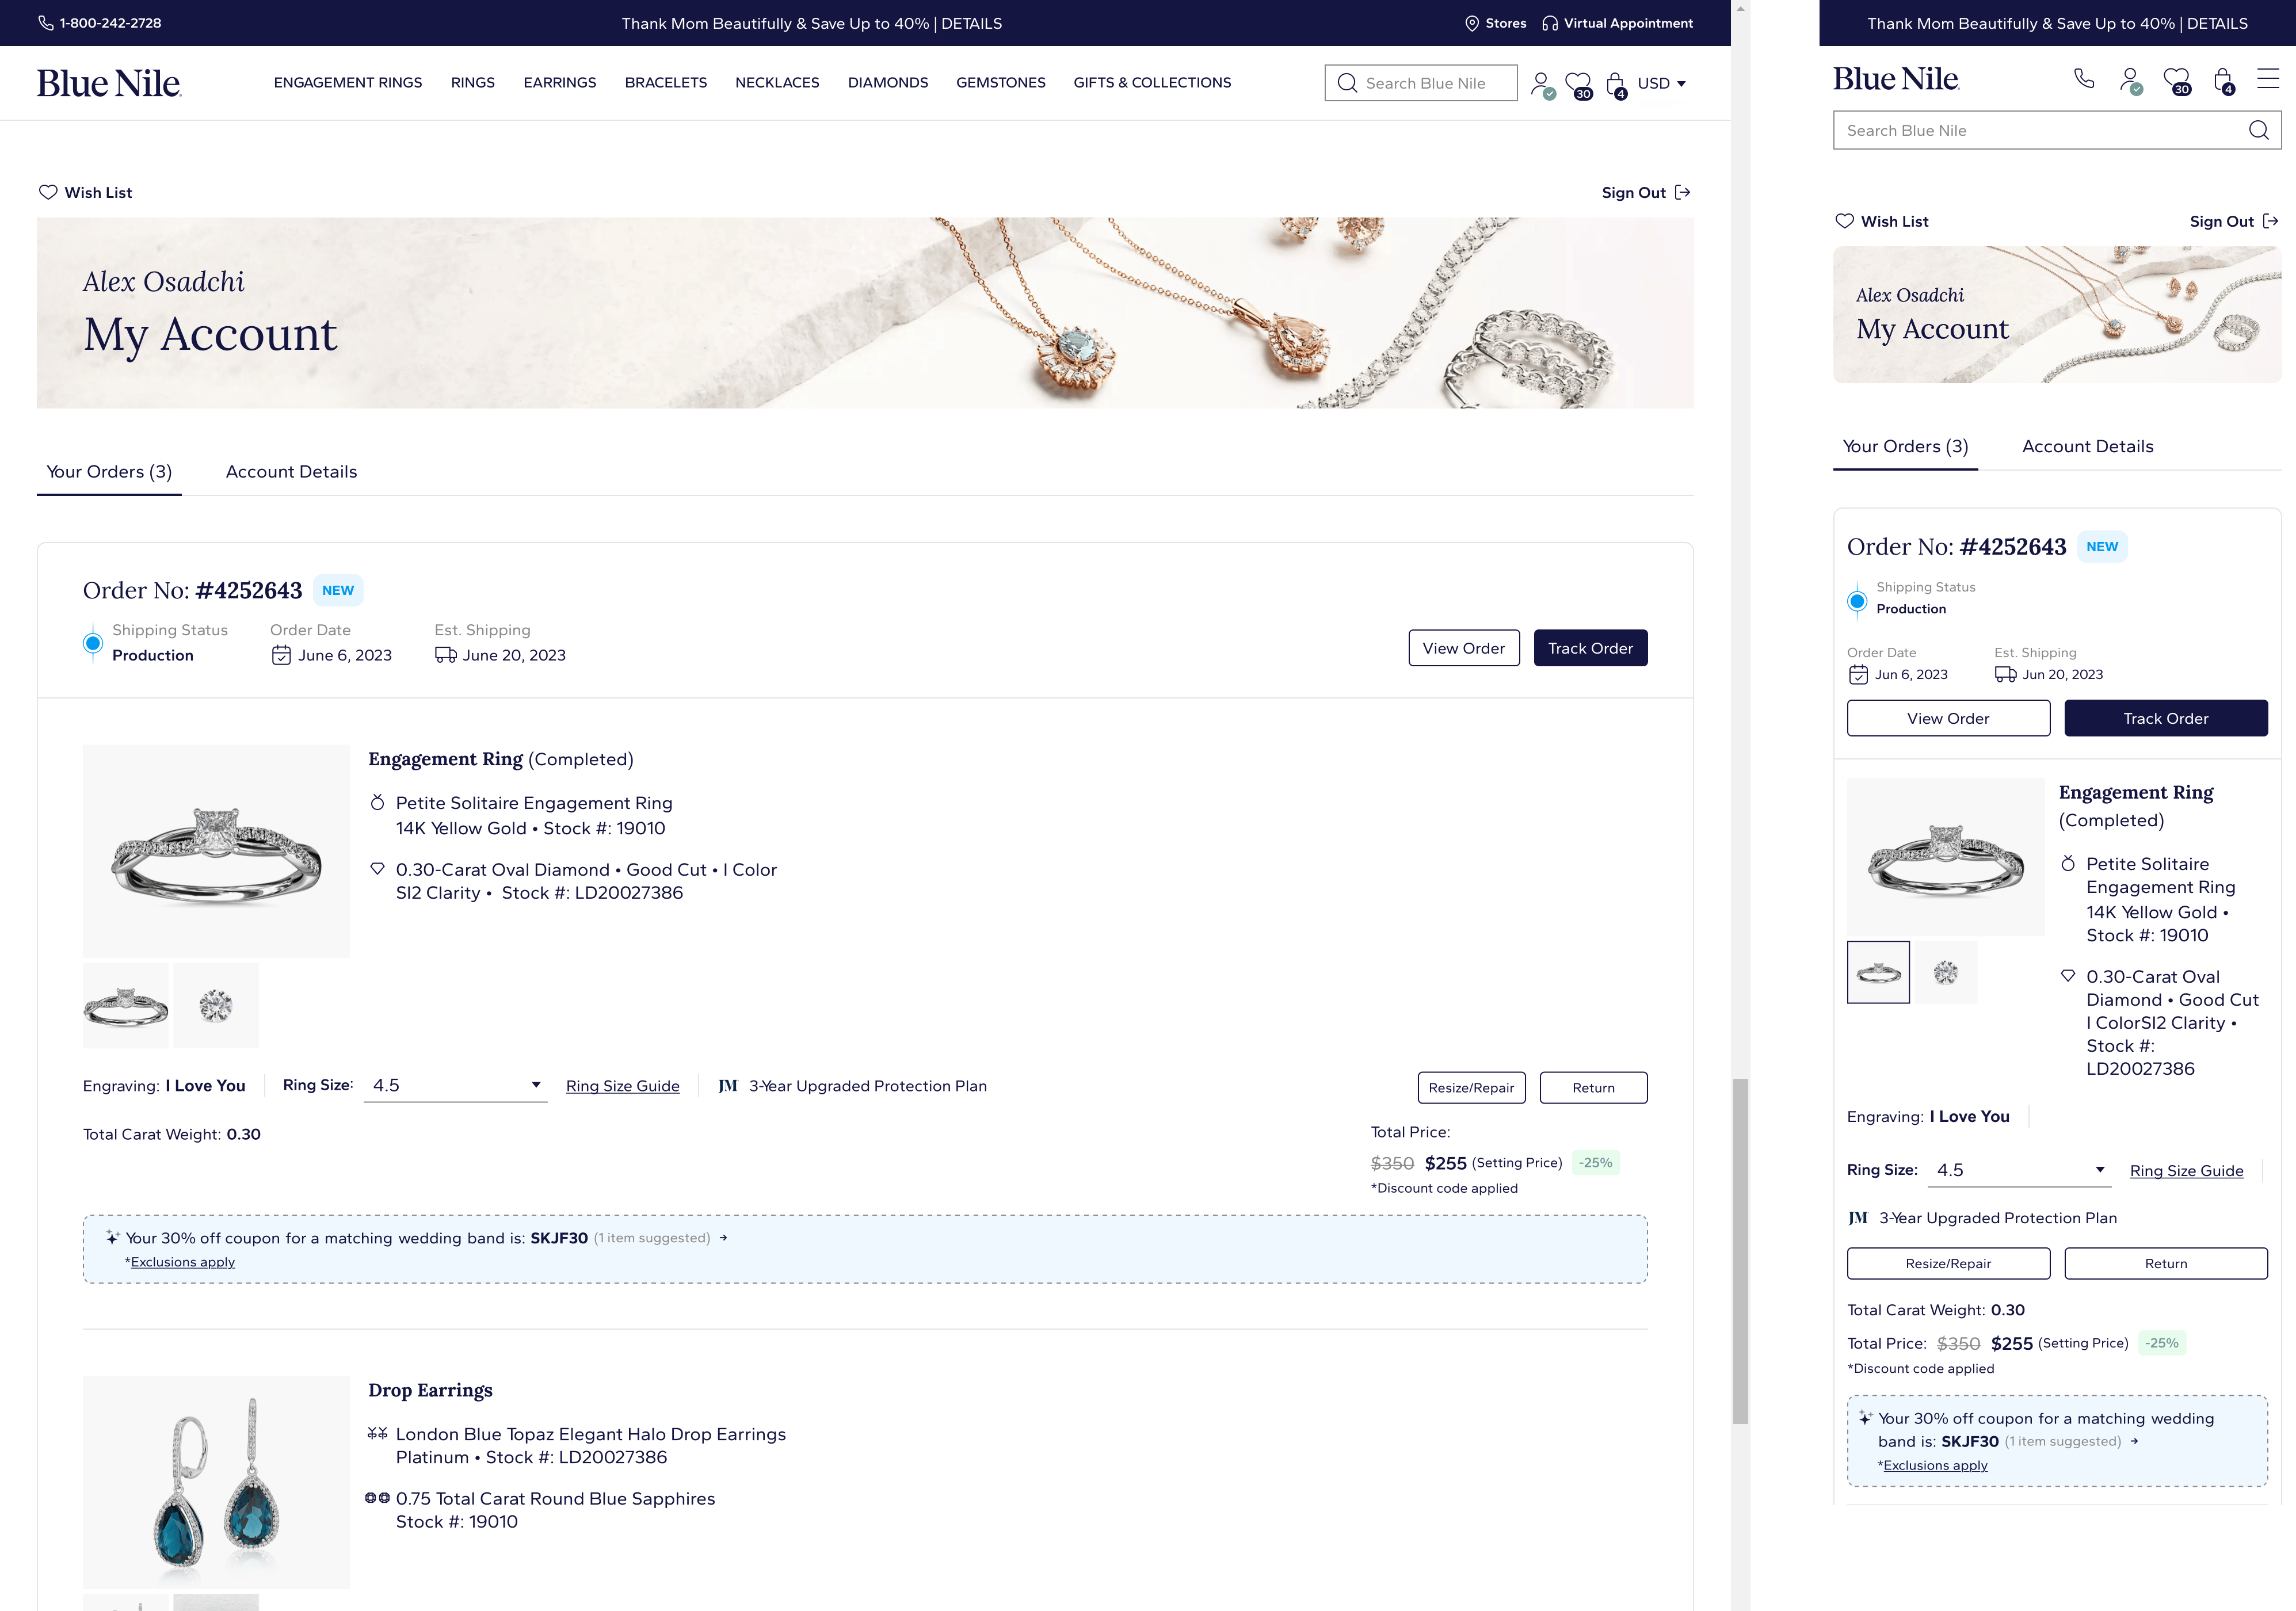The width and height of the screenshot is (2296, 1611).
Task: Select the ring thumbnail in mobile view
Action: 1878,972
